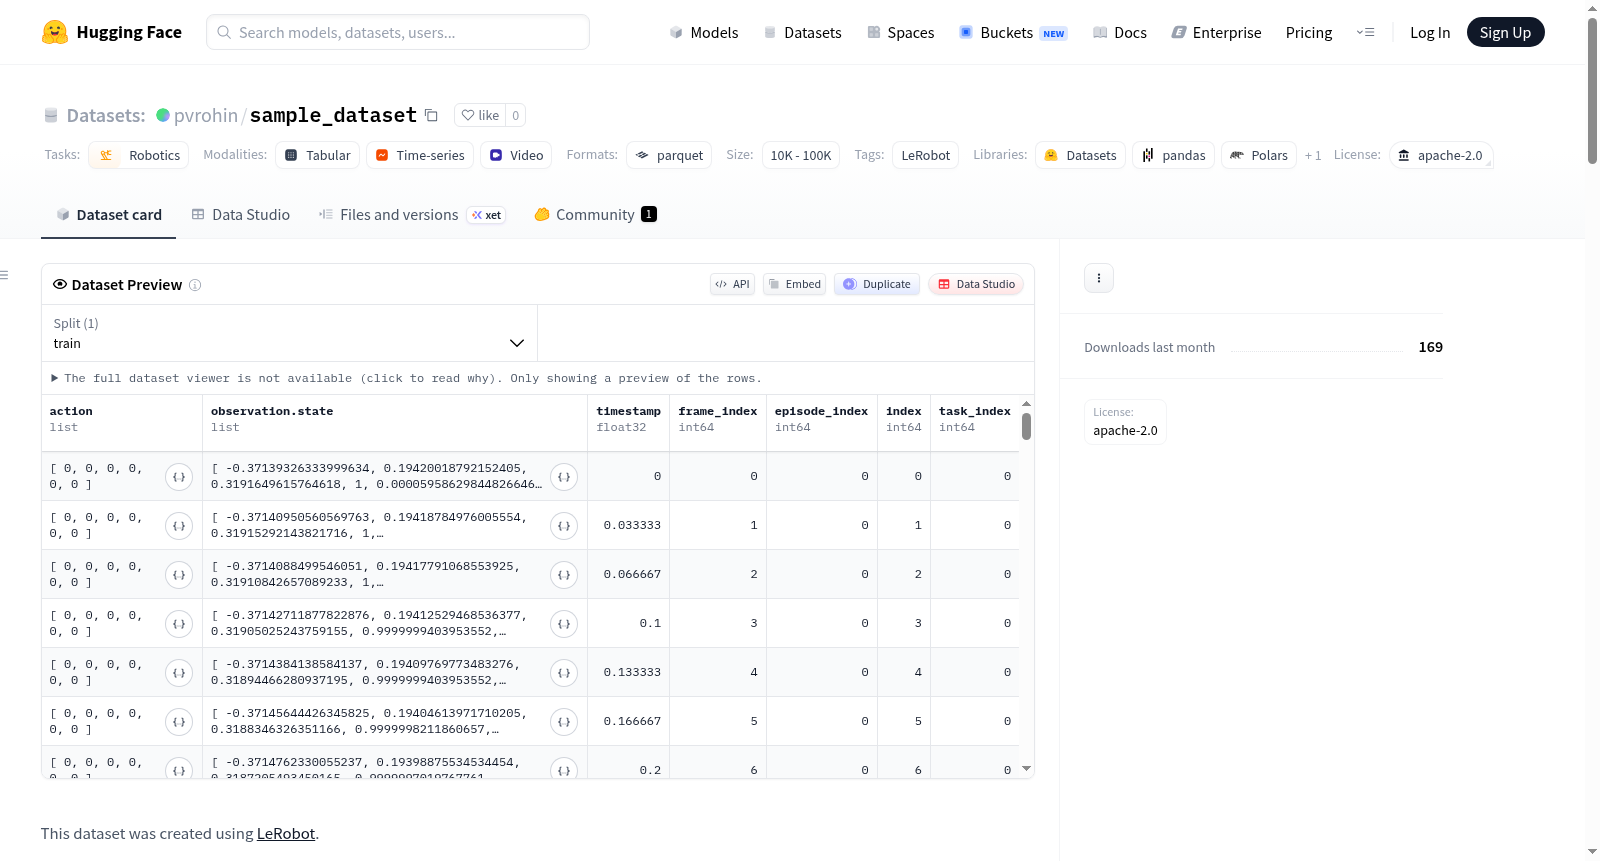Expand observation.state JSON in timestamp 0.066667 row
The width and height of the screenshot is (1600, 861).
pyautogui.click(x=564, y=575)
